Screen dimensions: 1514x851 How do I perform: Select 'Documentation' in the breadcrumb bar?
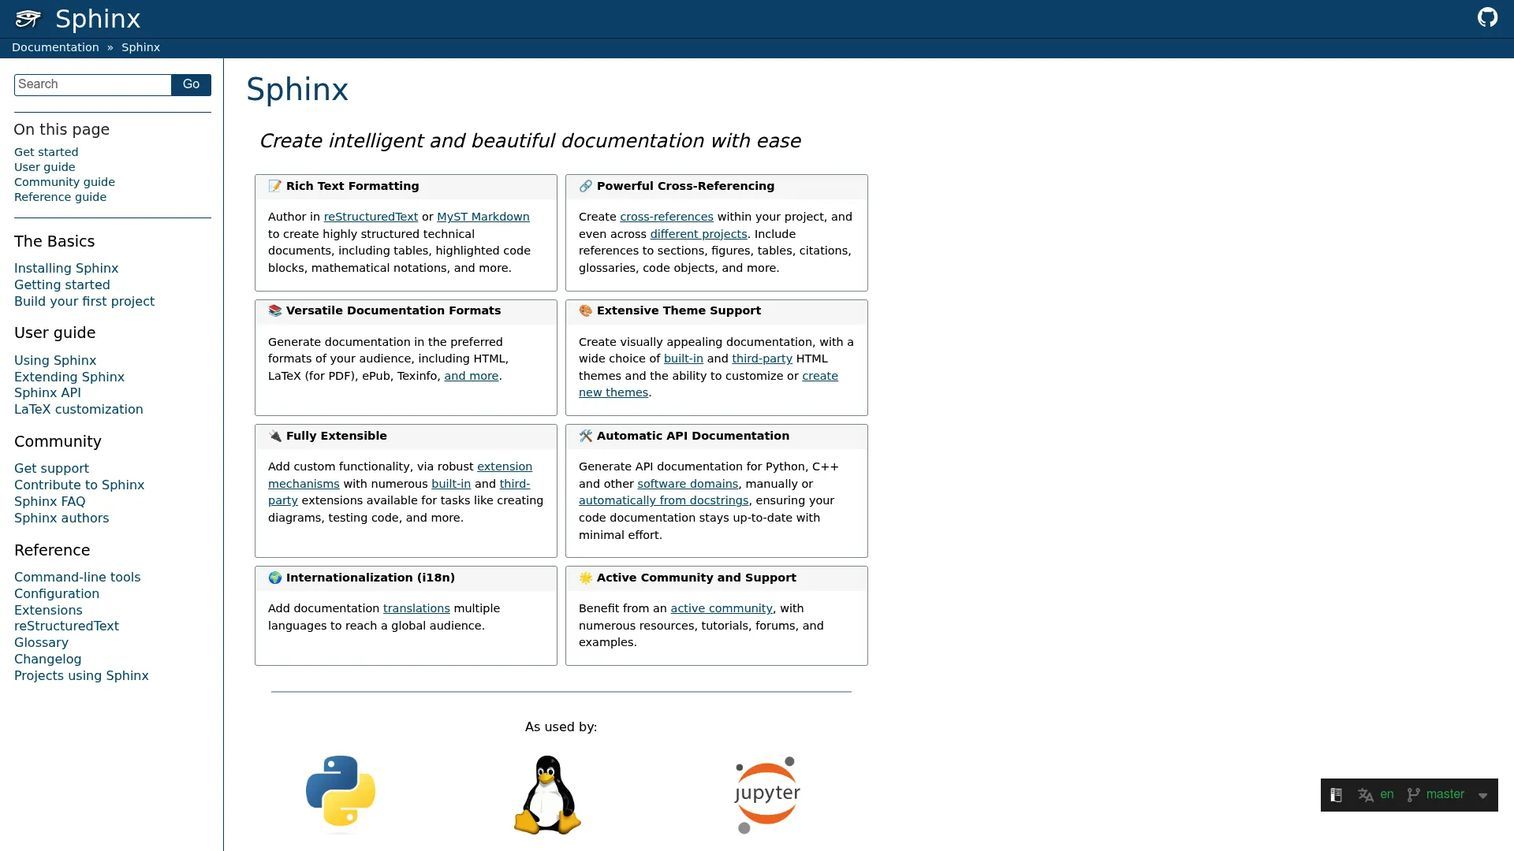(x=55, y=48)
